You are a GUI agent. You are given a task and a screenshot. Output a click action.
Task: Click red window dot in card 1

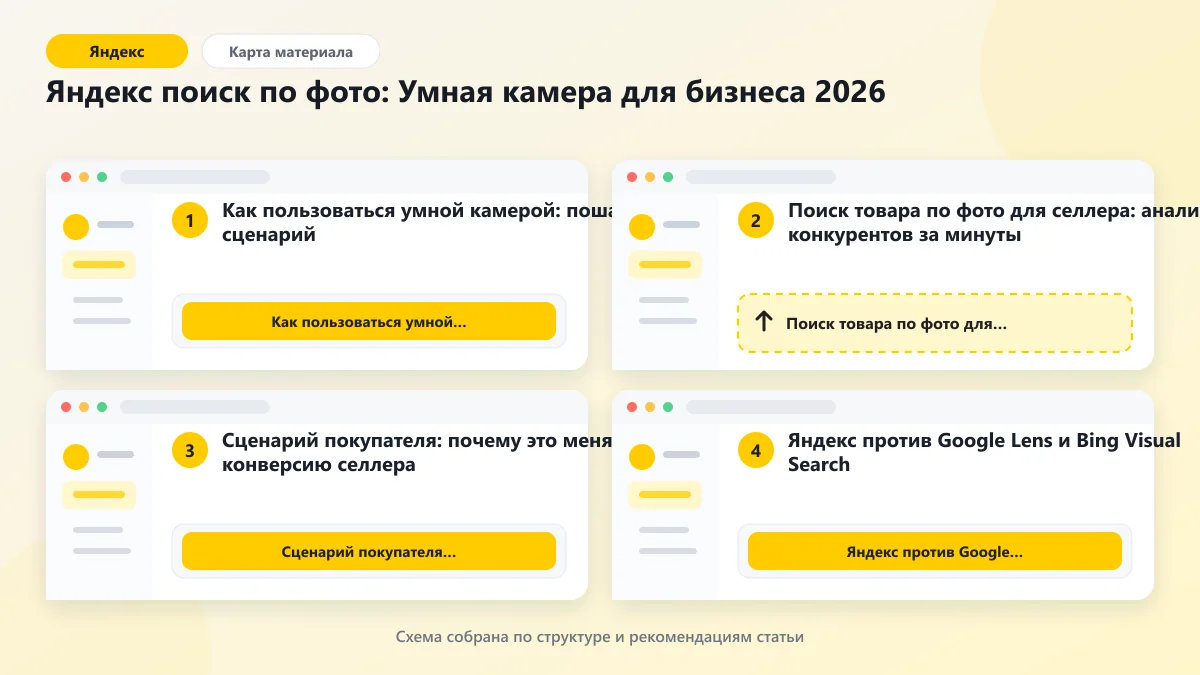point(66,177)
